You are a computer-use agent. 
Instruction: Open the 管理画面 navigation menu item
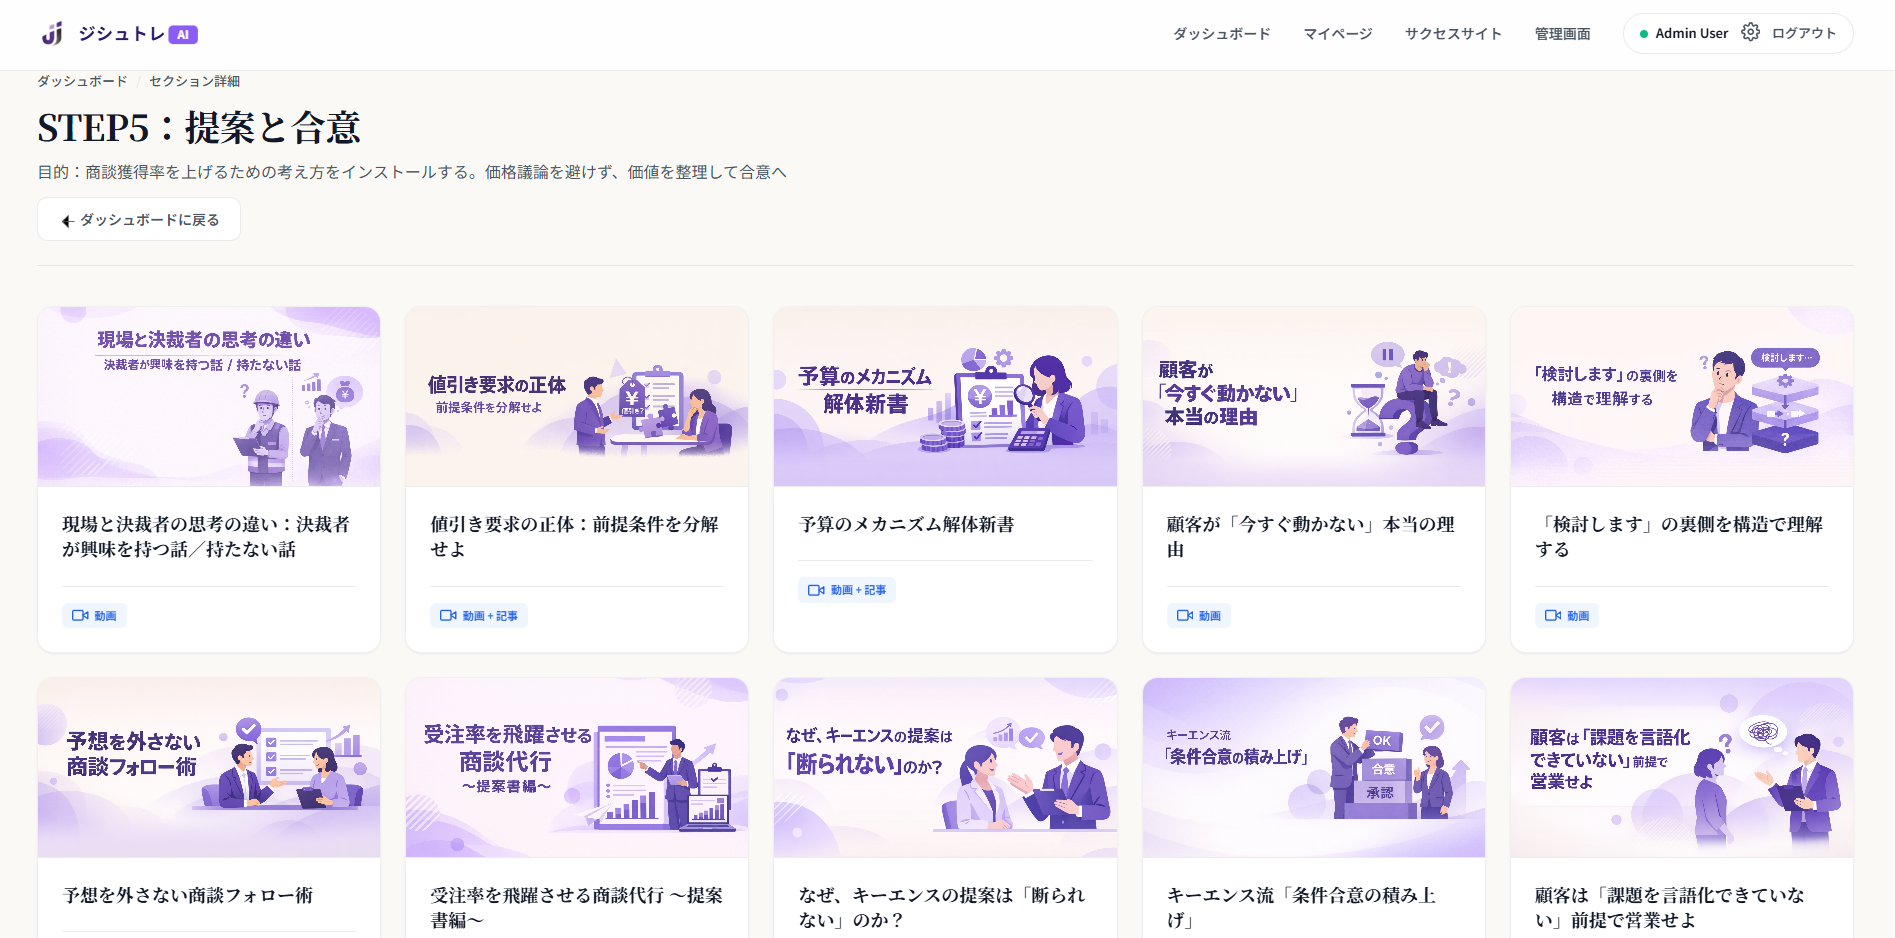(x=1561, y=33)
